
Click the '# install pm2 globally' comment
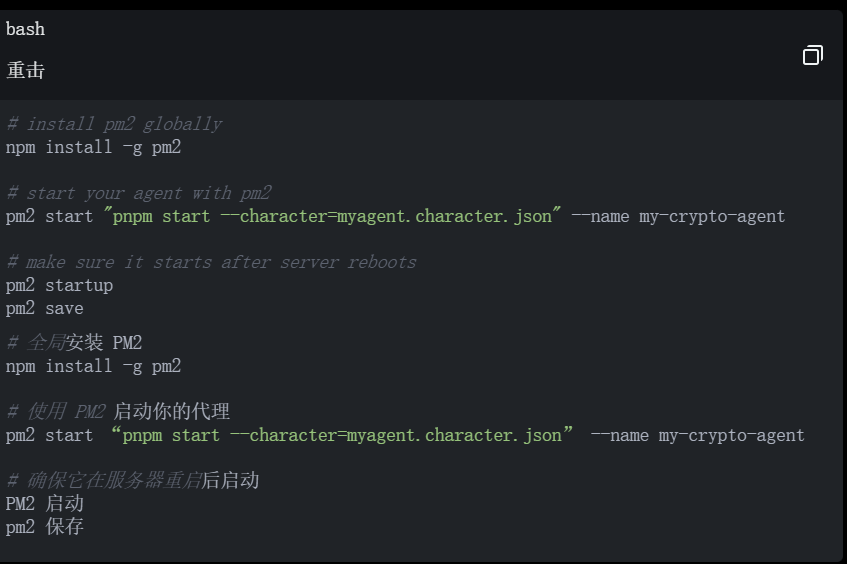115,124
